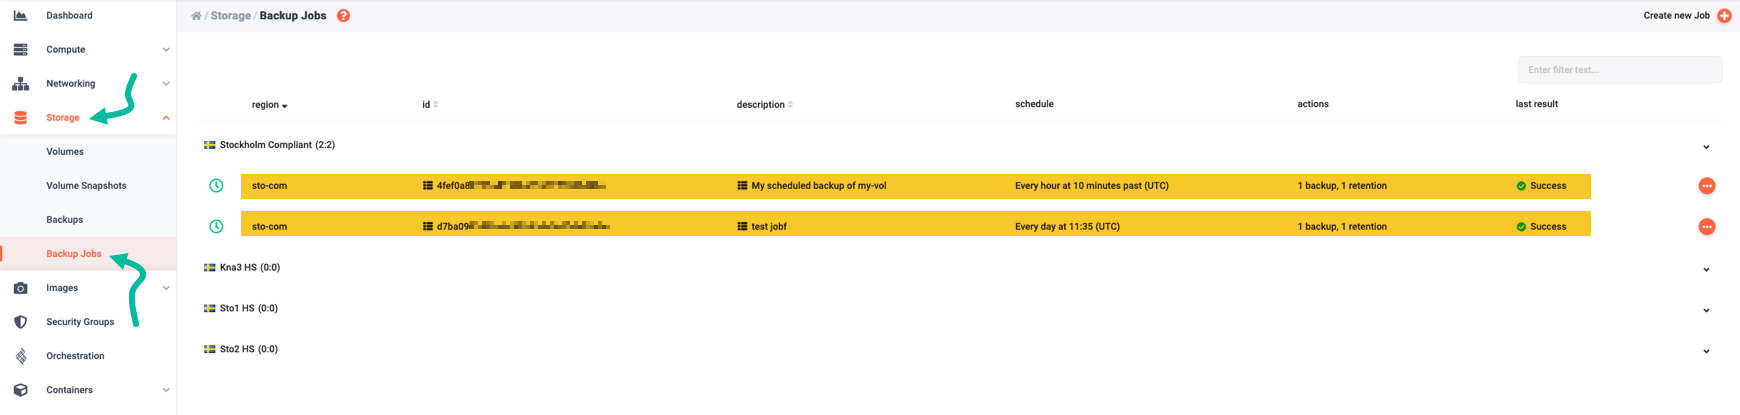Screen dimensions: 1740x415
Task: Click the Sto2 HS (0:0) group label
Action: tap(249, 350)
